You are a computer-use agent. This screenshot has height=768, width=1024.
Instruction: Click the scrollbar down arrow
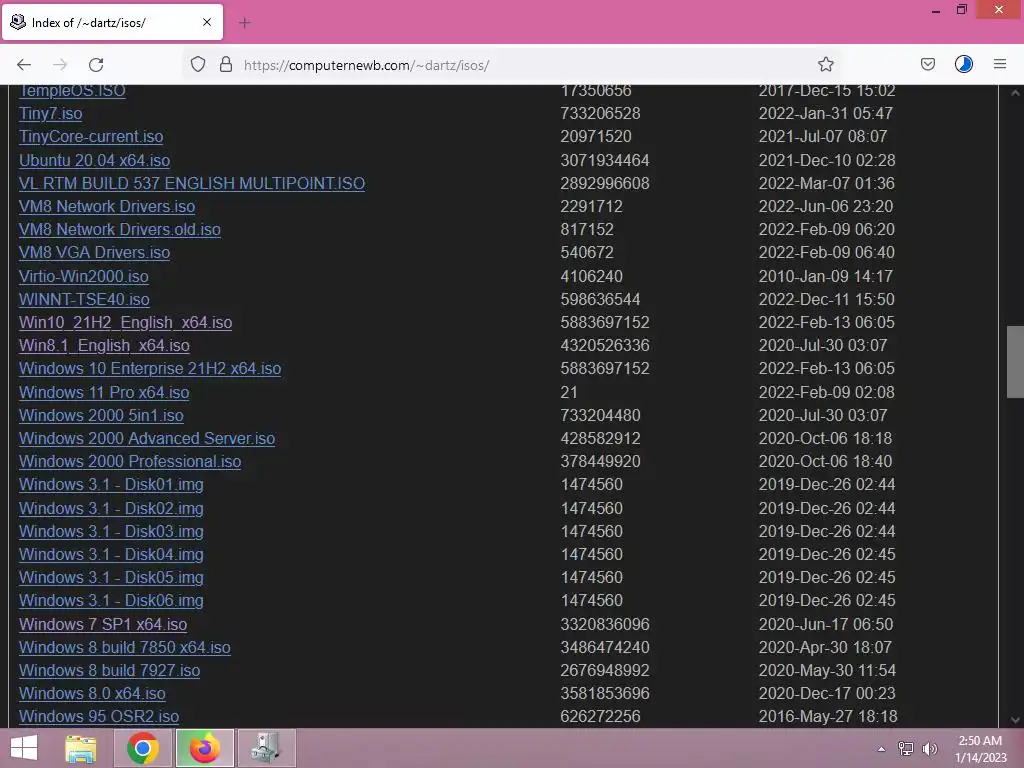point(1015,720)
